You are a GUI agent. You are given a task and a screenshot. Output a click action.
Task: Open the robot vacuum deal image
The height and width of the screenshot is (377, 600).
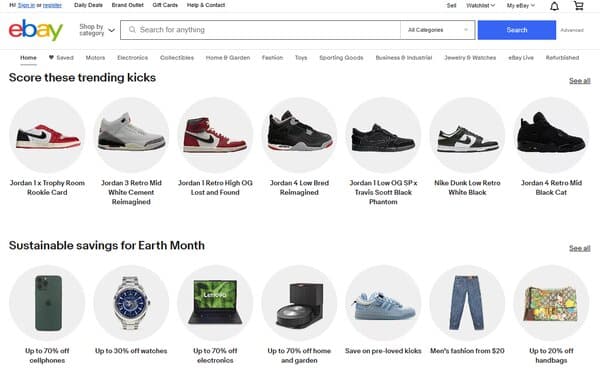click(299, 303)
